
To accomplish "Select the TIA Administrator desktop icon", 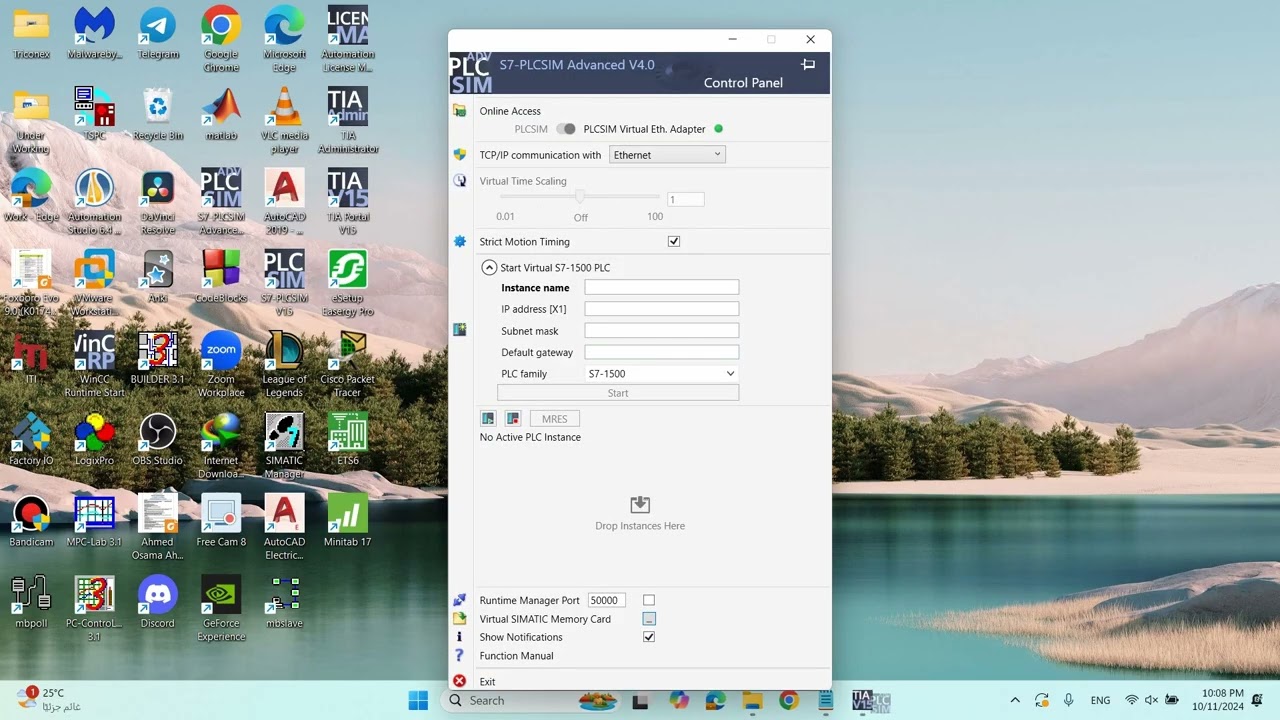I will click(347, 120).
